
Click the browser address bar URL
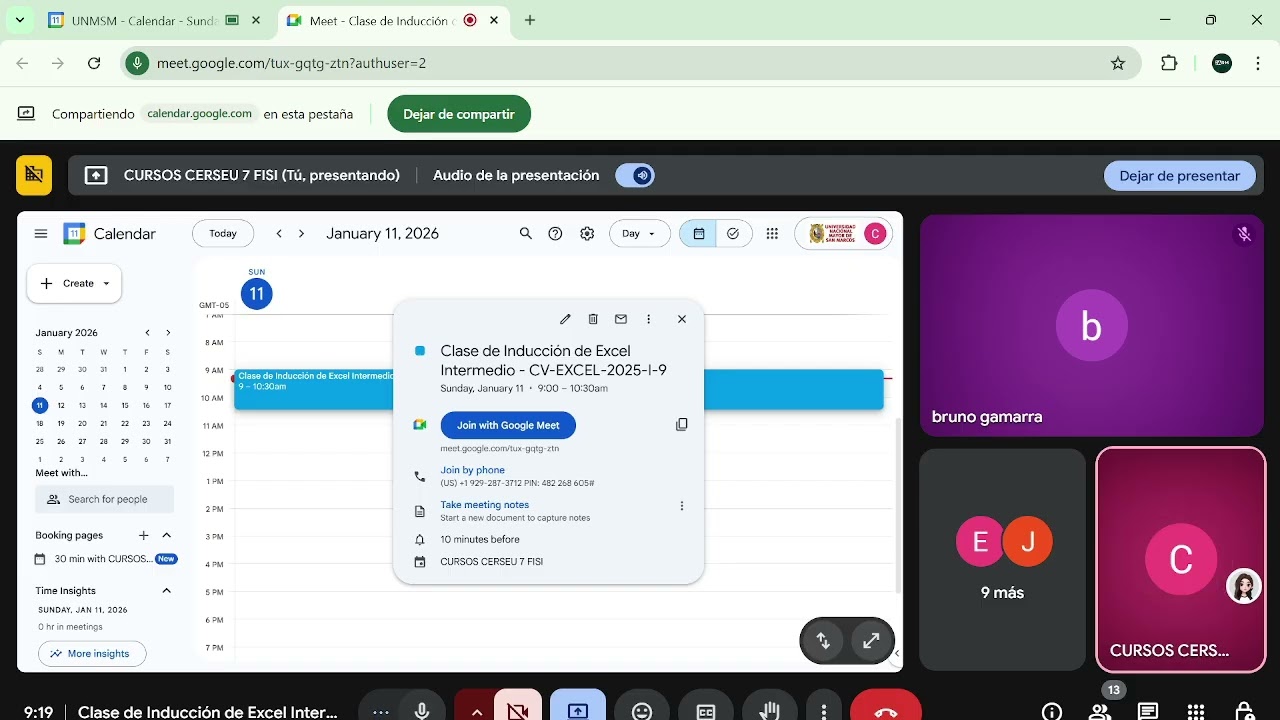tap(291, 63)
